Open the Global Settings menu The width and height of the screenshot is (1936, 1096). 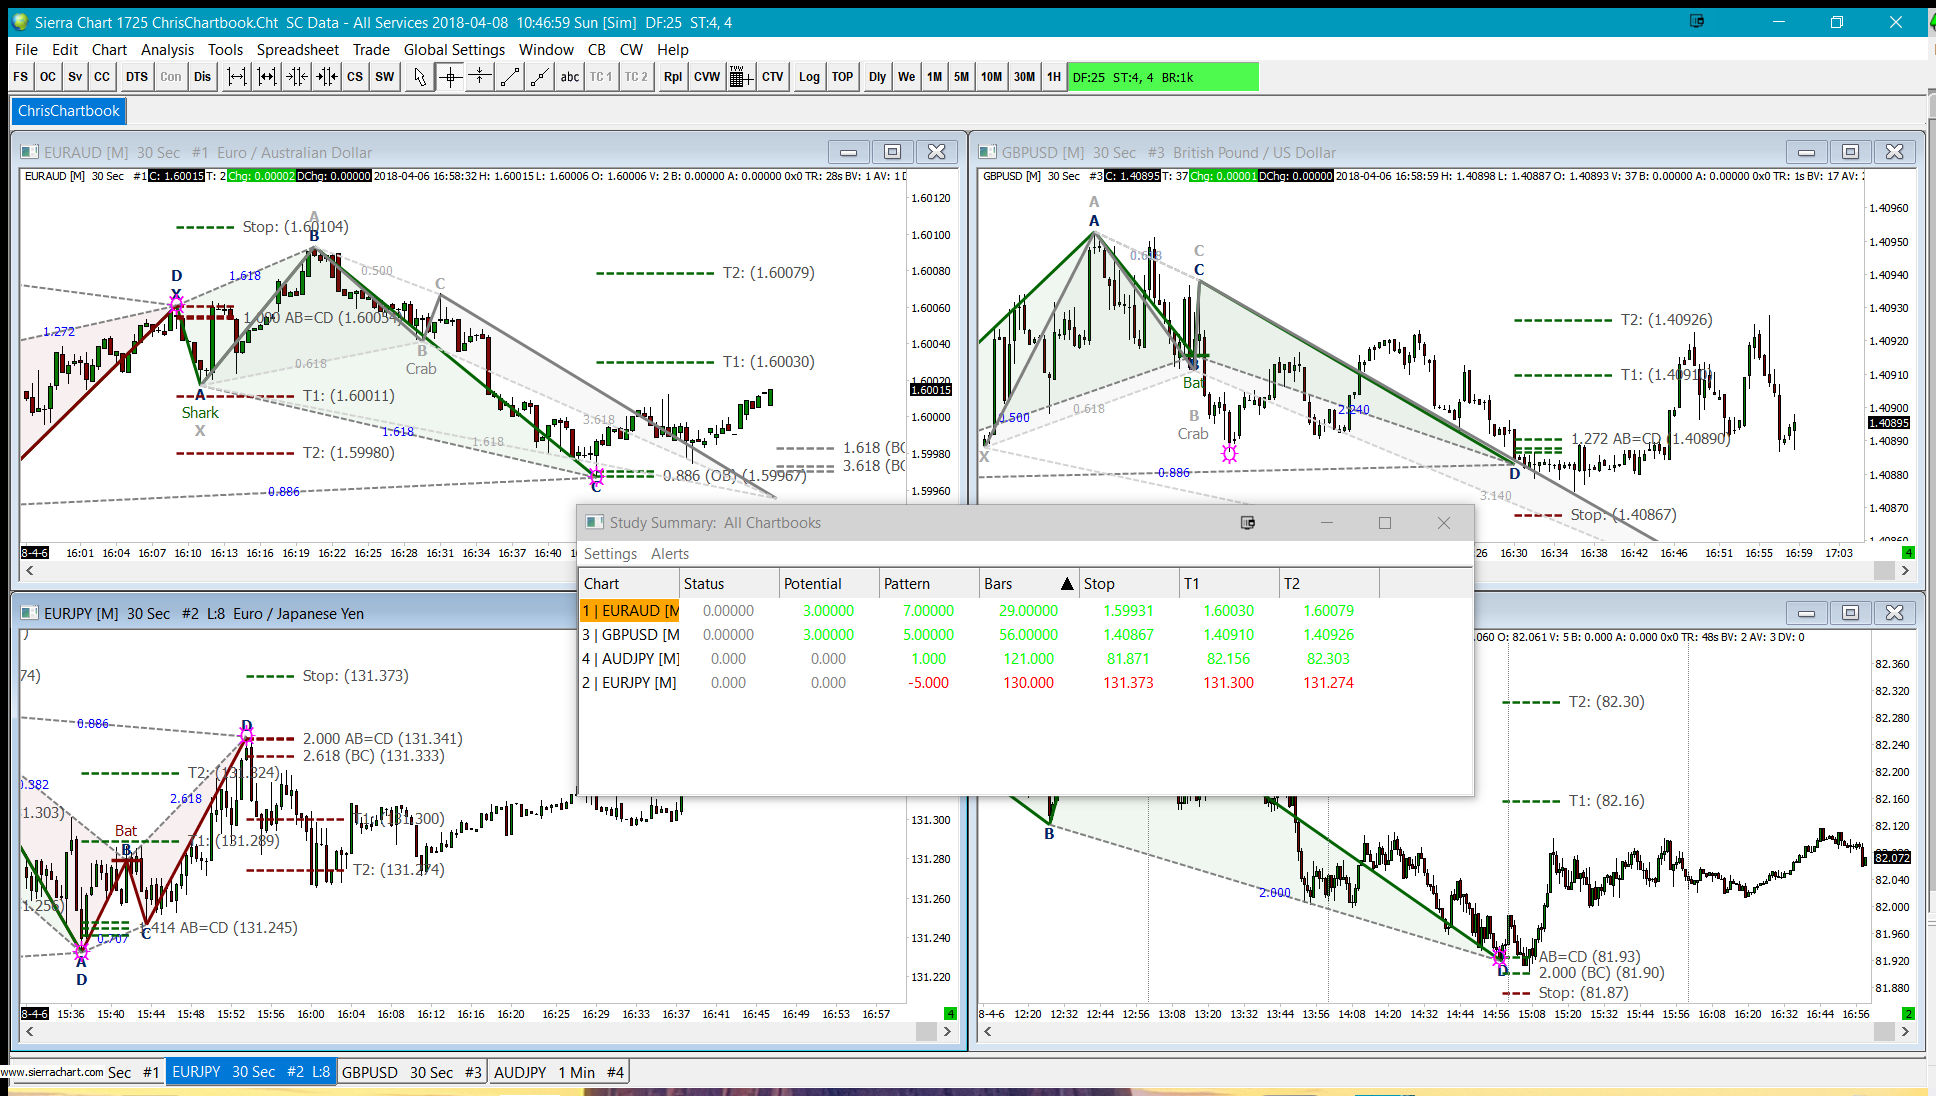pos(454,50)
